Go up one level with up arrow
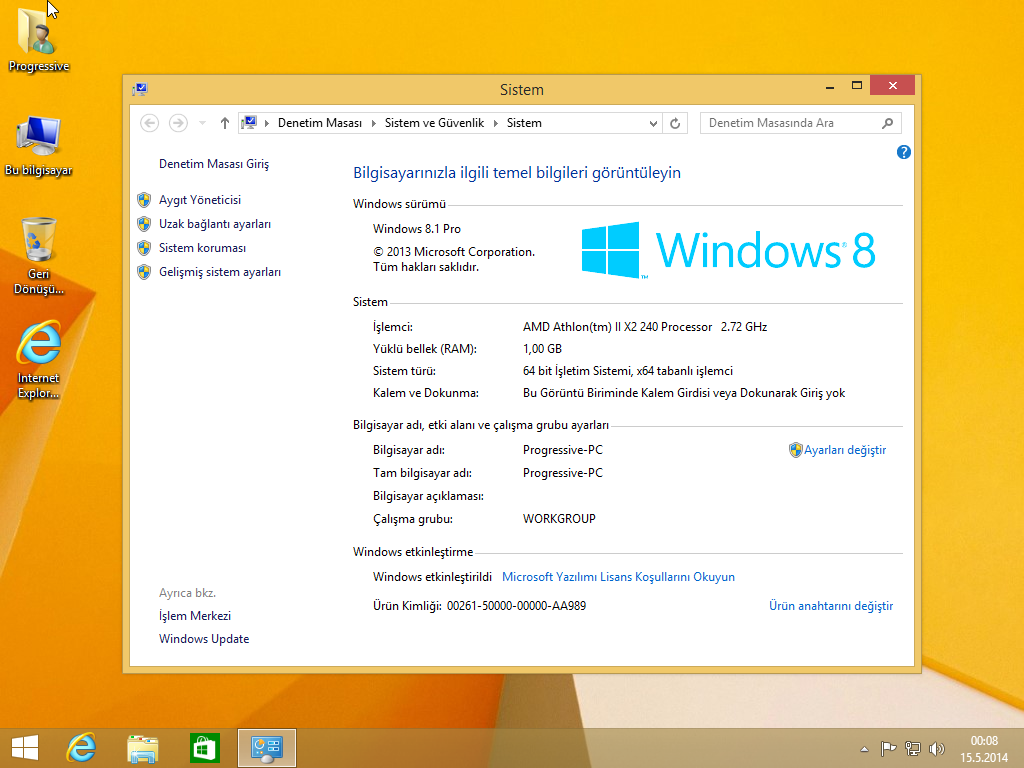The height and width of the screenshot is (768, 1024). 224,123
